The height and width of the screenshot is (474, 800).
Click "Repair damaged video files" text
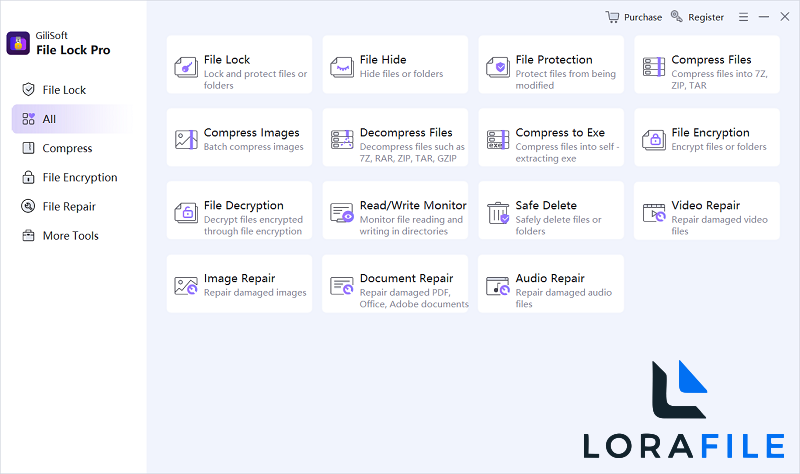tap(719, 226)
